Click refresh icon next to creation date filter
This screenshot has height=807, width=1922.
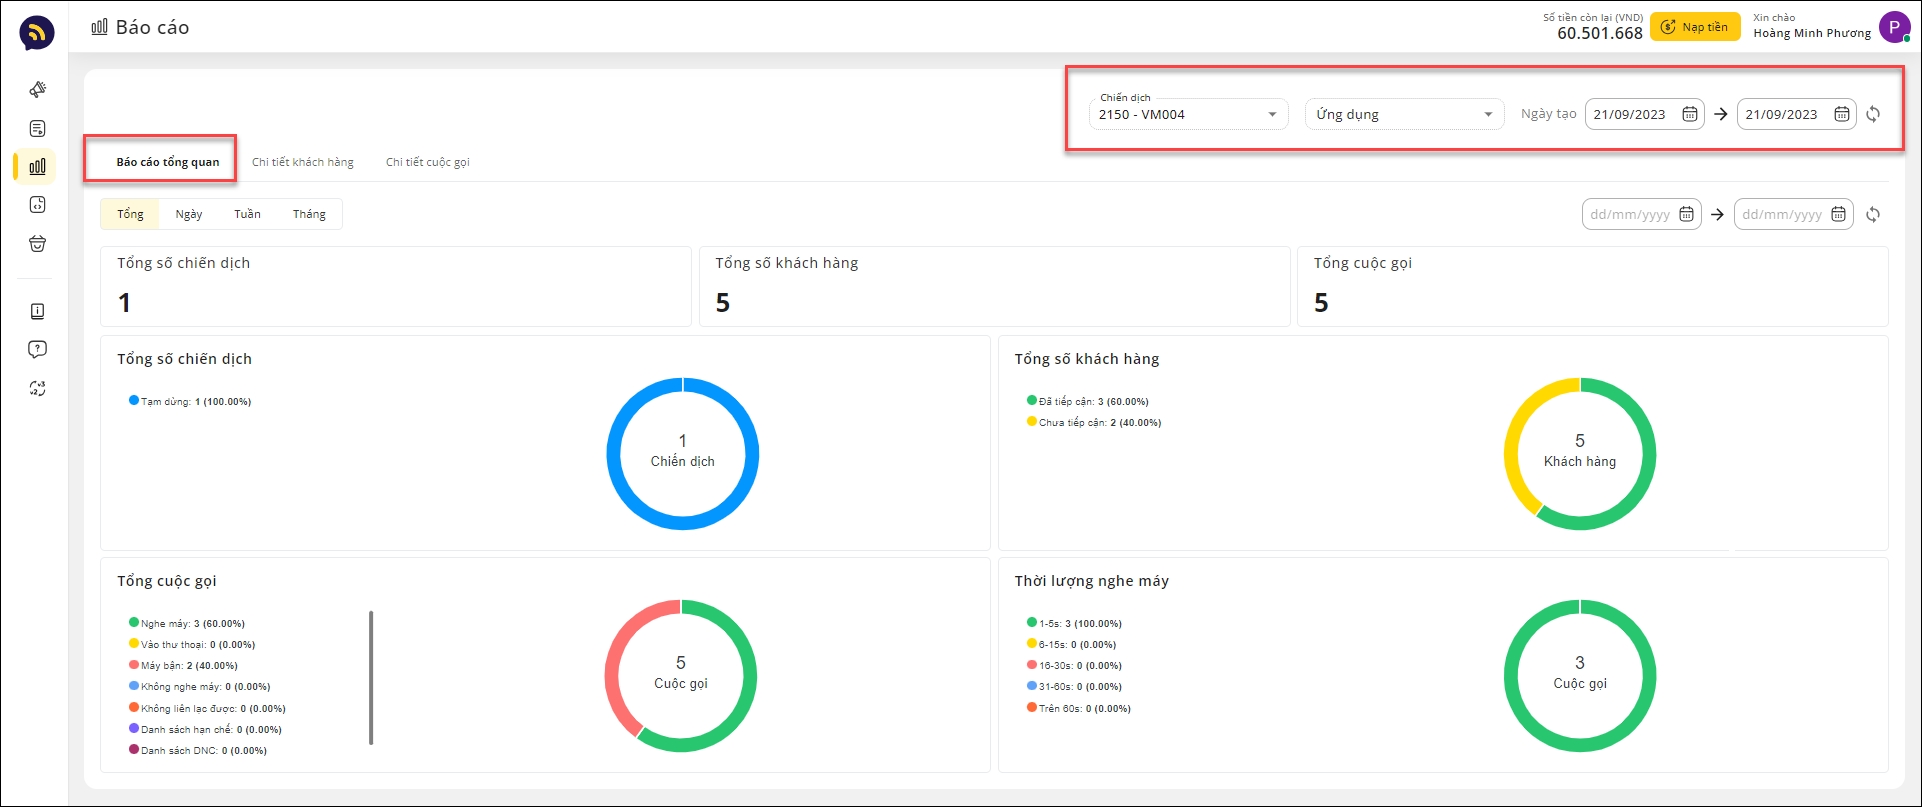(x=1873, y=114)
